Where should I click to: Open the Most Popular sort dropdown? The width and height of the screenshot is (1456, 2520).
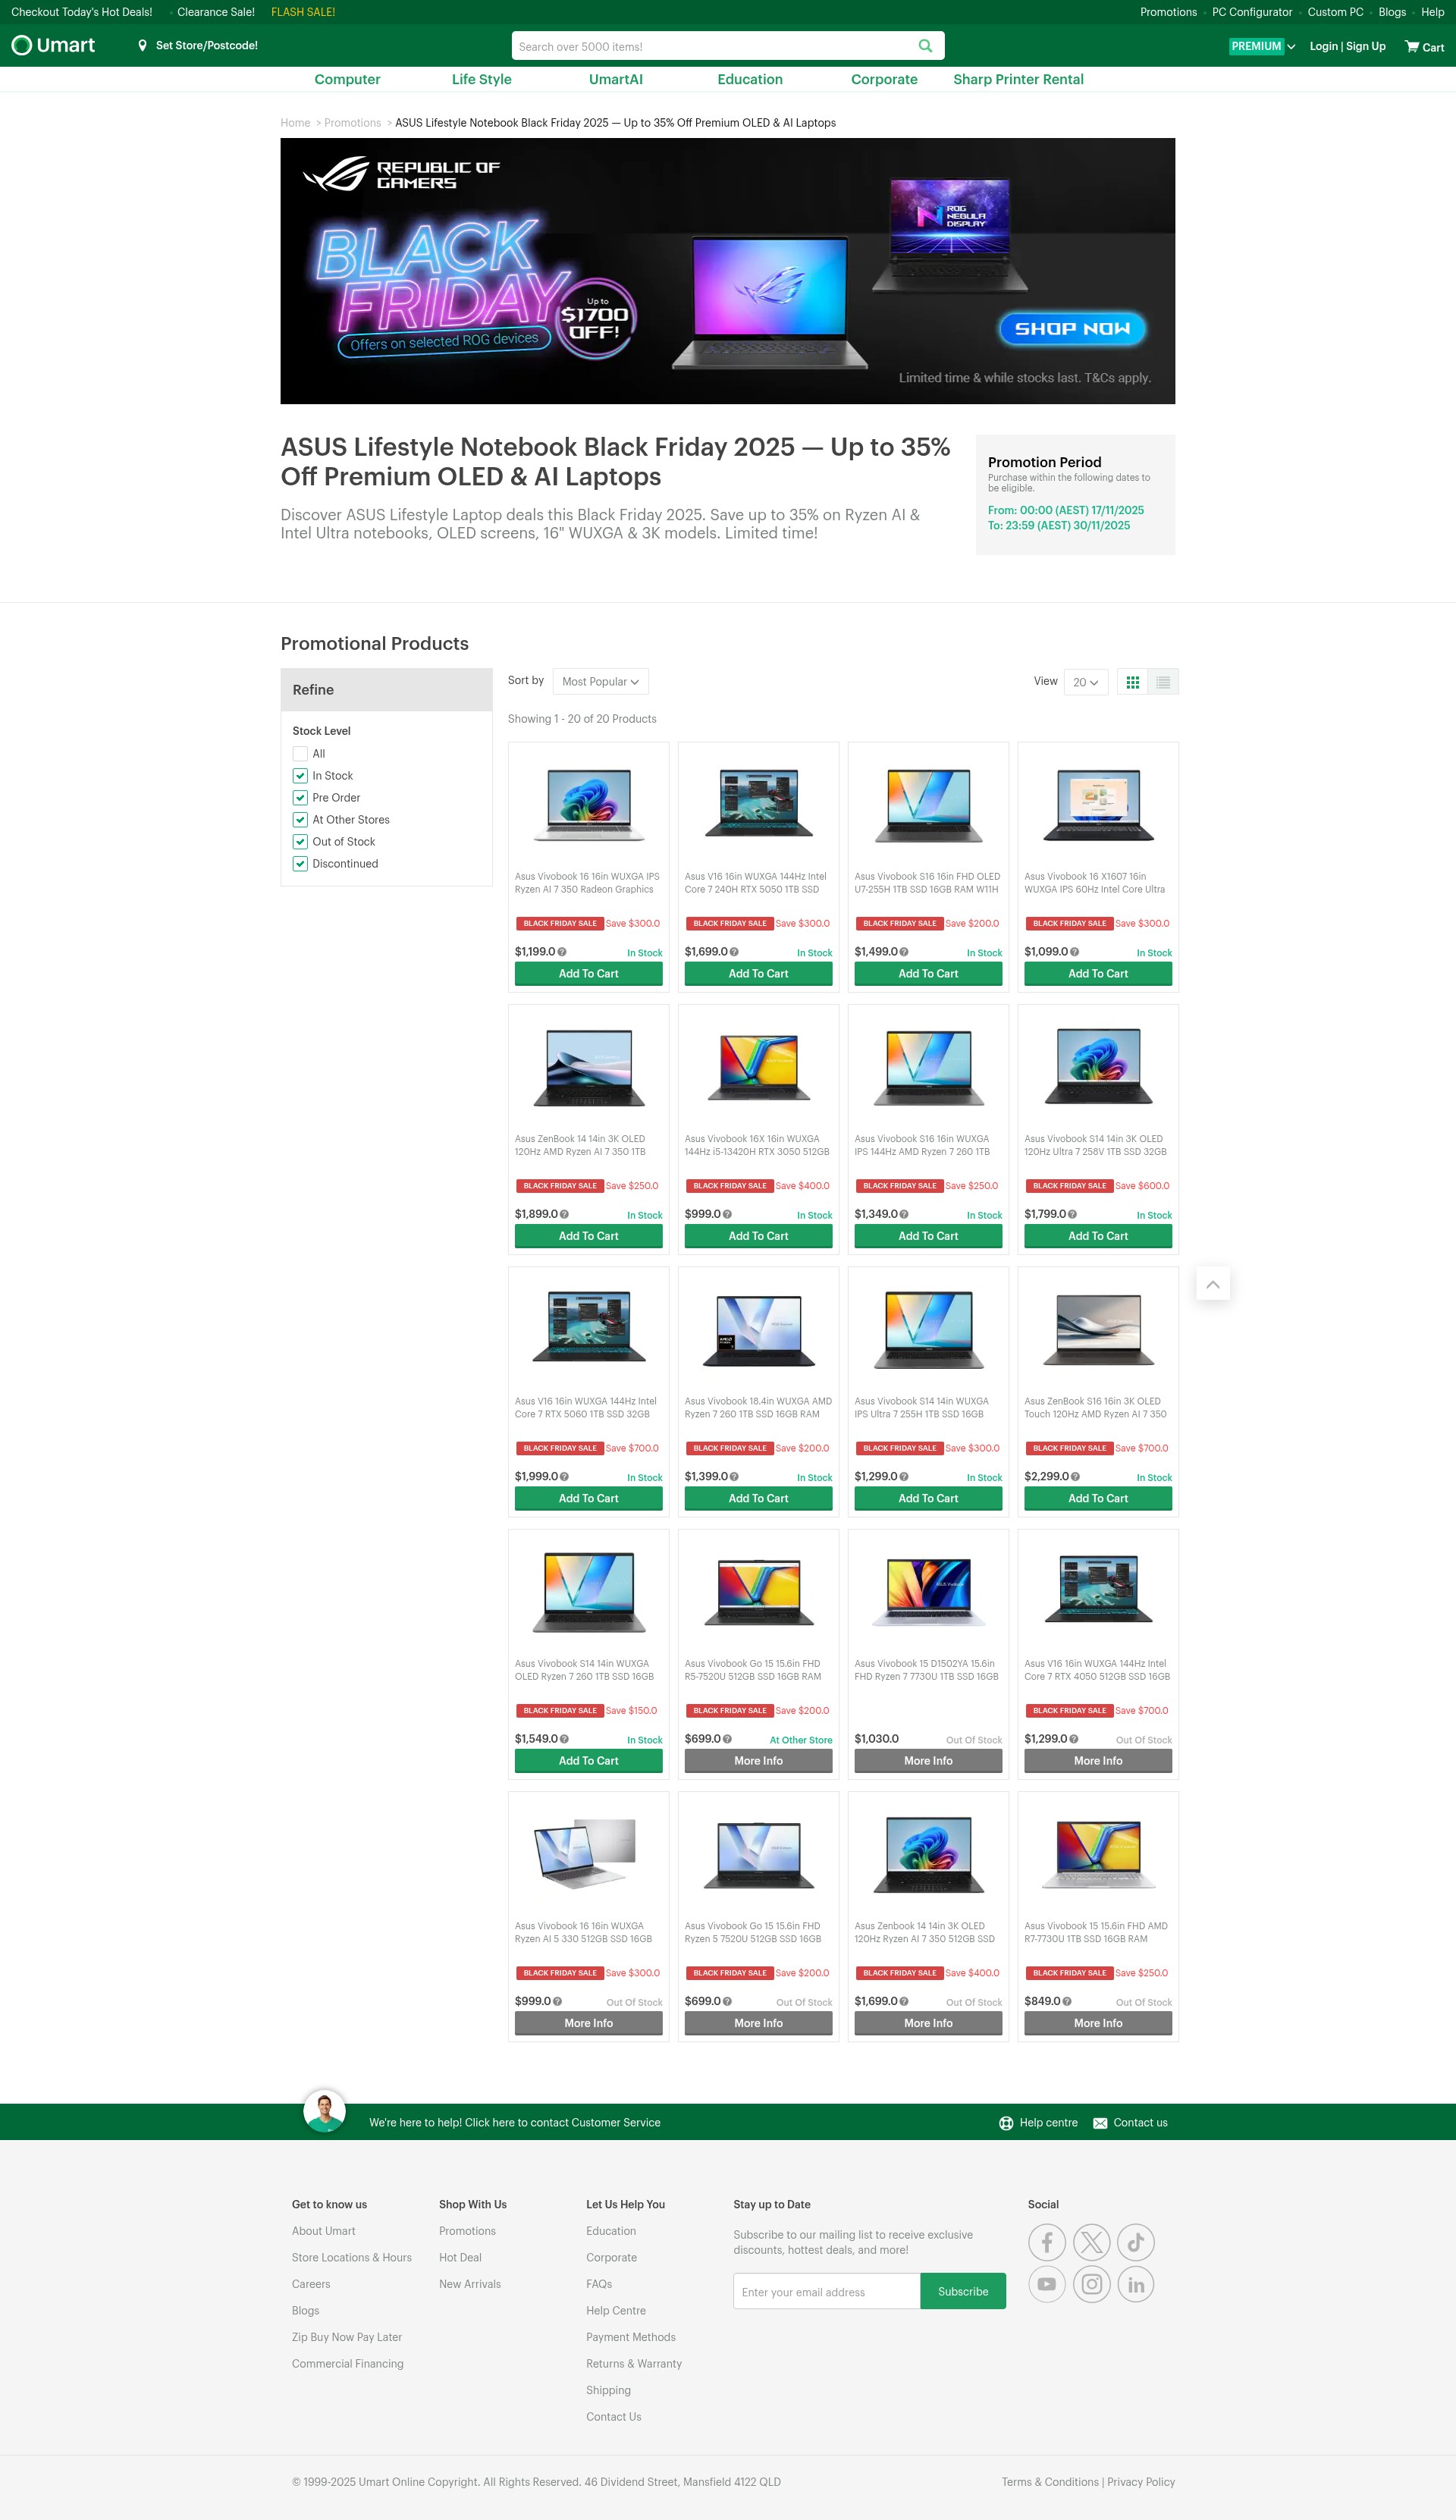click(x=600, y=682)
